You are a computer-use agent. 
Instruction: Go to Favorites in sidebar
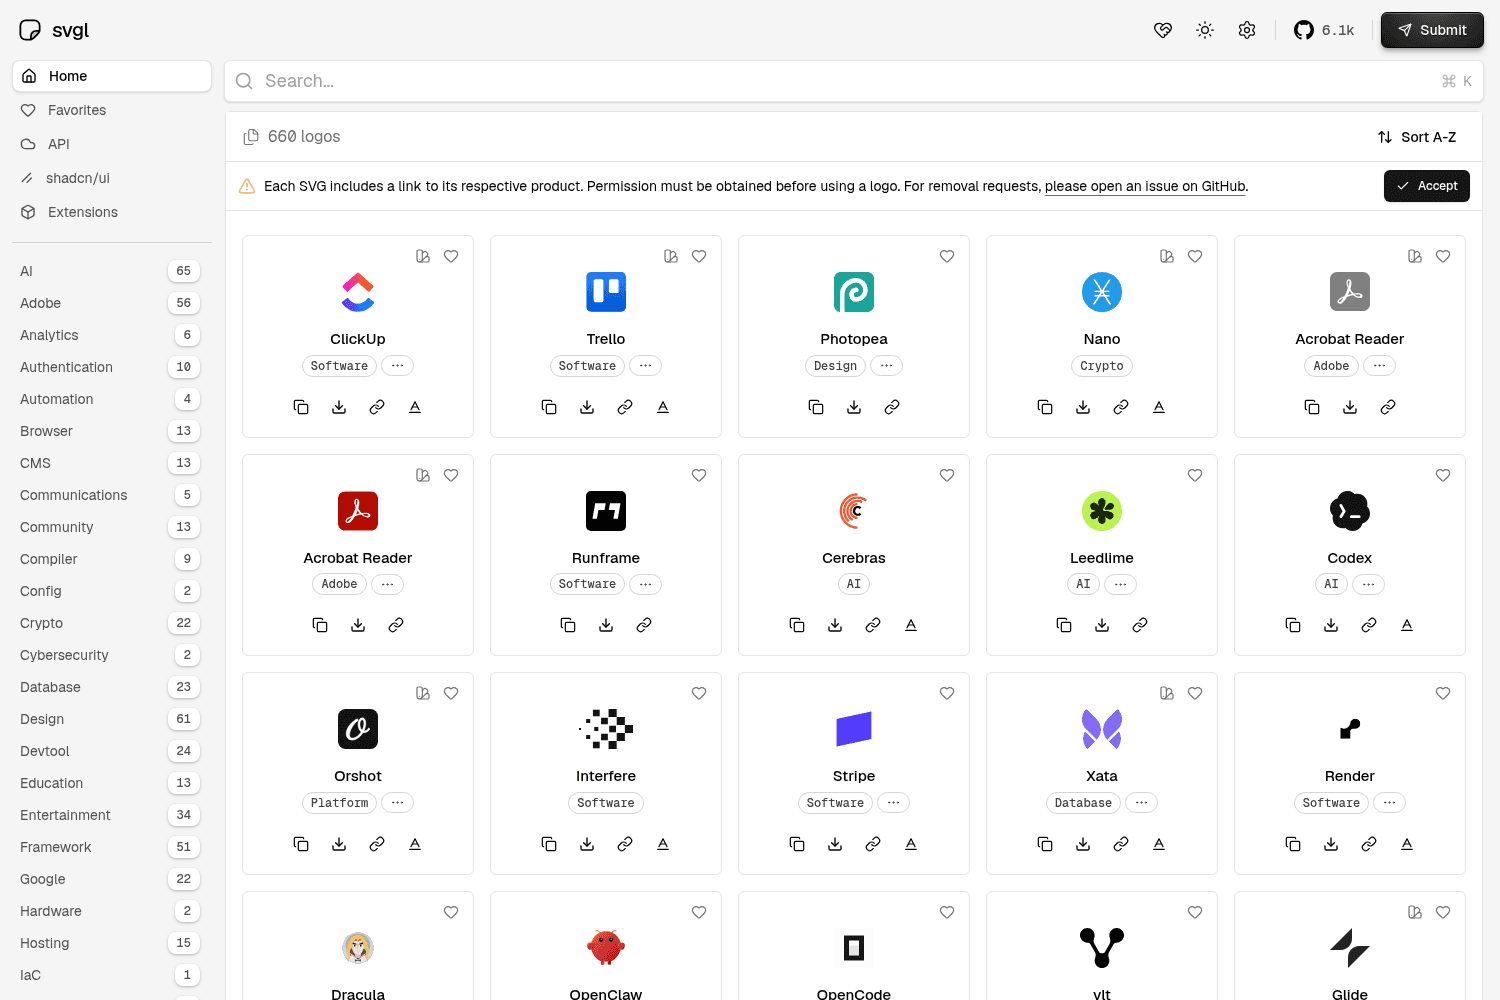112,110
